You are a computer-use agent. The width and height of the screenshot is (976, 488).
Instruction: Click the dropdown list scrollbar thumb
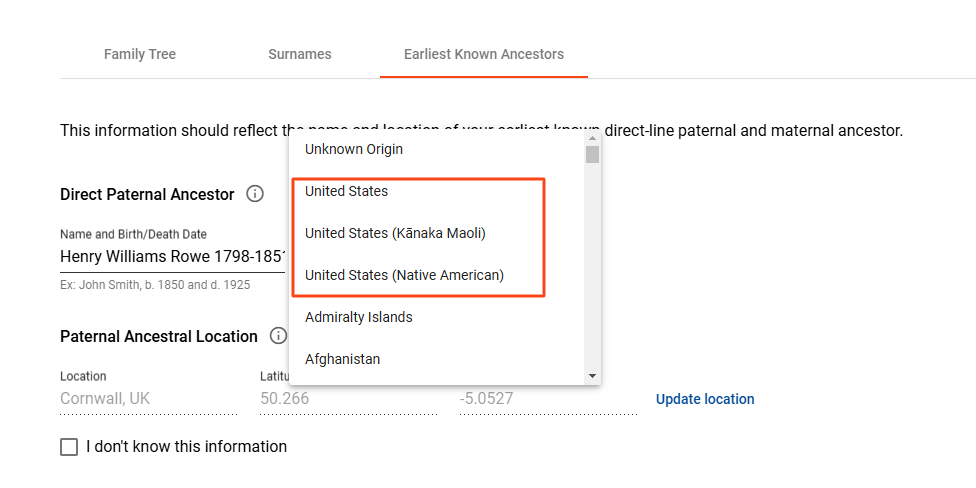[x=592, y=154]
